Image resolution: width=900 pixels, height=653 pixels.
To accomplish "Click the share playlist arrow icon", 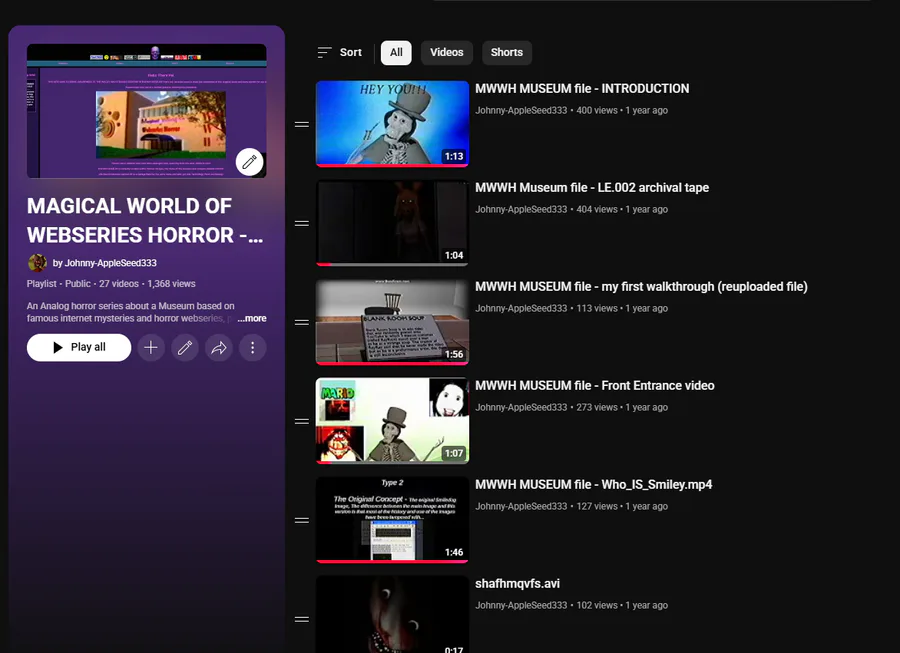I will click(219, 348).
